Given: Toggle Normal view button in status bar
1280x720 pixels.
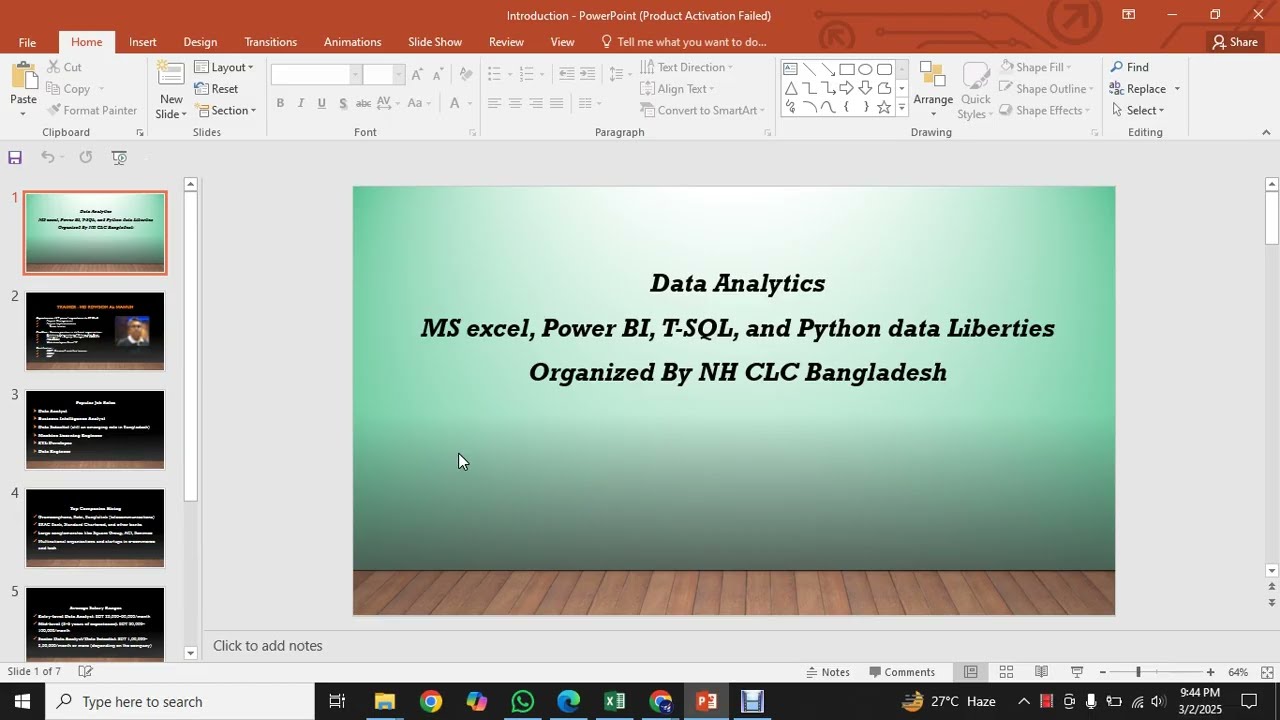Looking at the screenshot, I should [970, 672].
